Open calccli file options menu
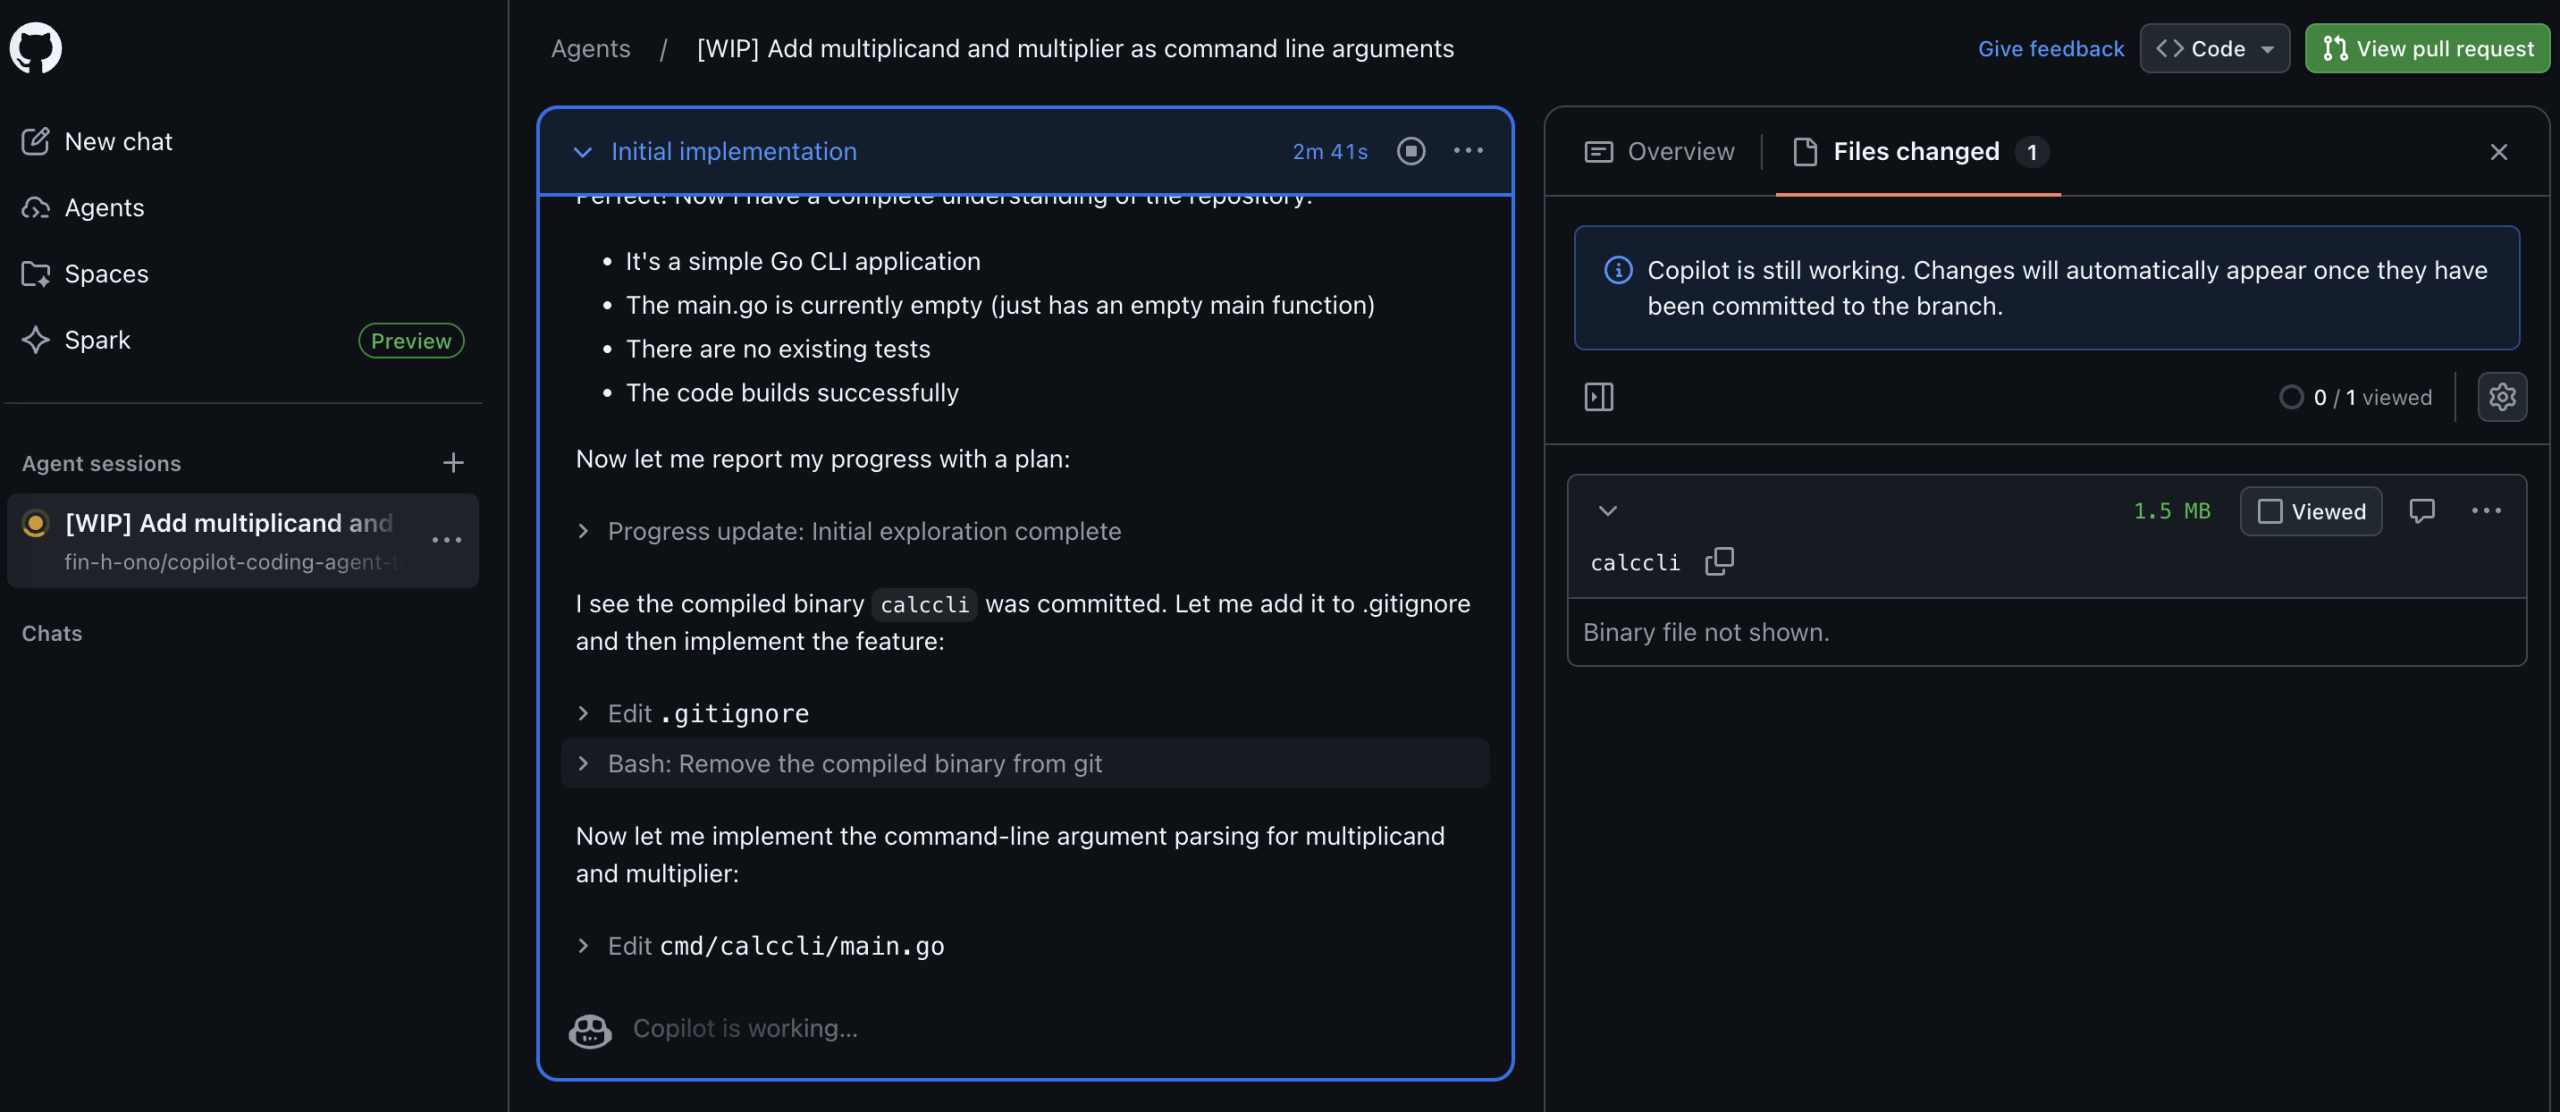 point(2486,511)
